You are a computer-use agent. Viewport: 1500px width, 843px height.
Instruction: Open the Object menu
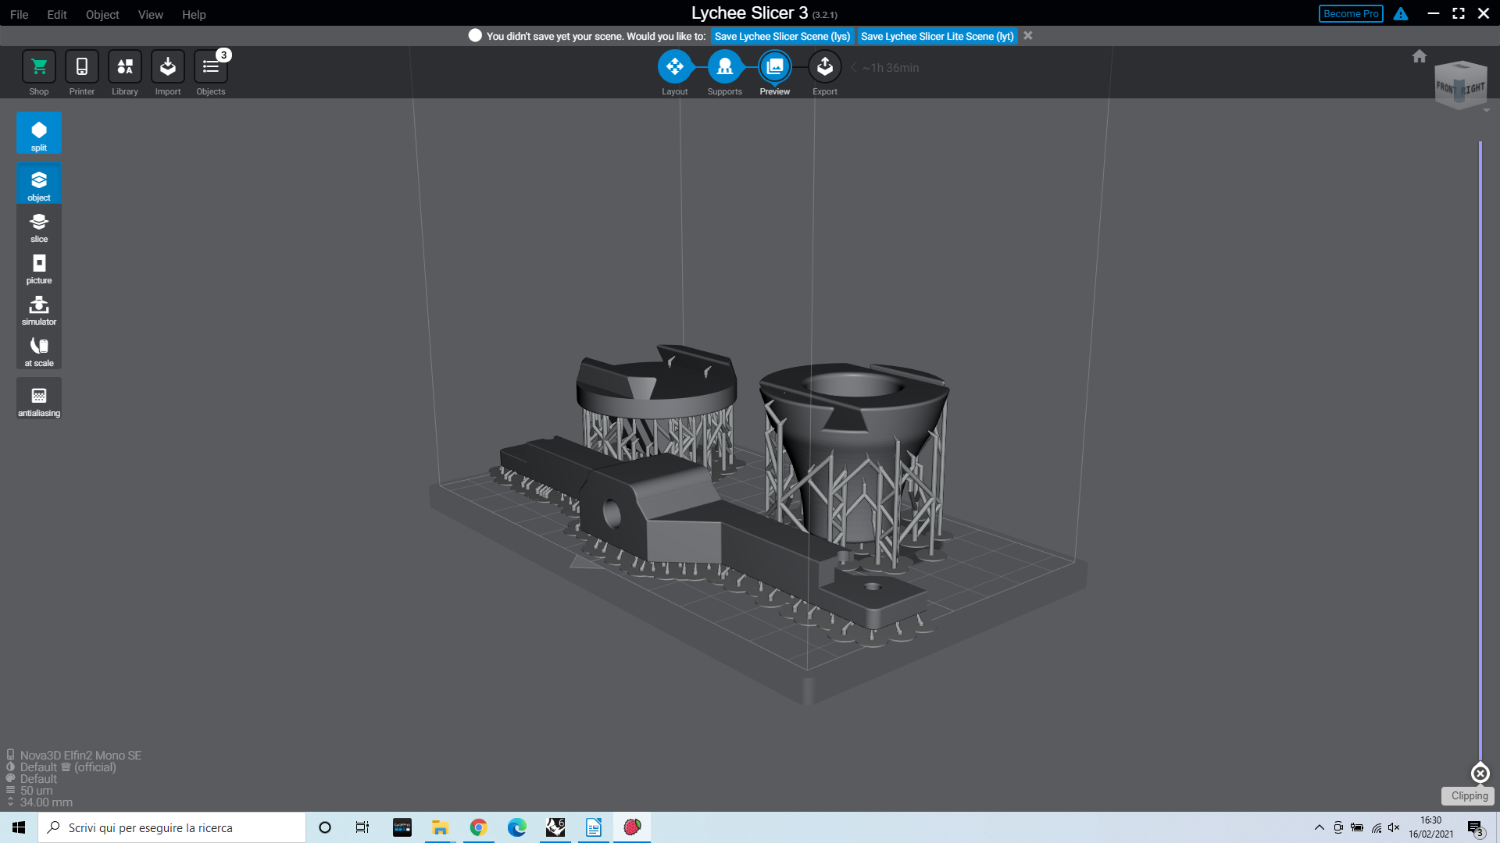[102, 15]
